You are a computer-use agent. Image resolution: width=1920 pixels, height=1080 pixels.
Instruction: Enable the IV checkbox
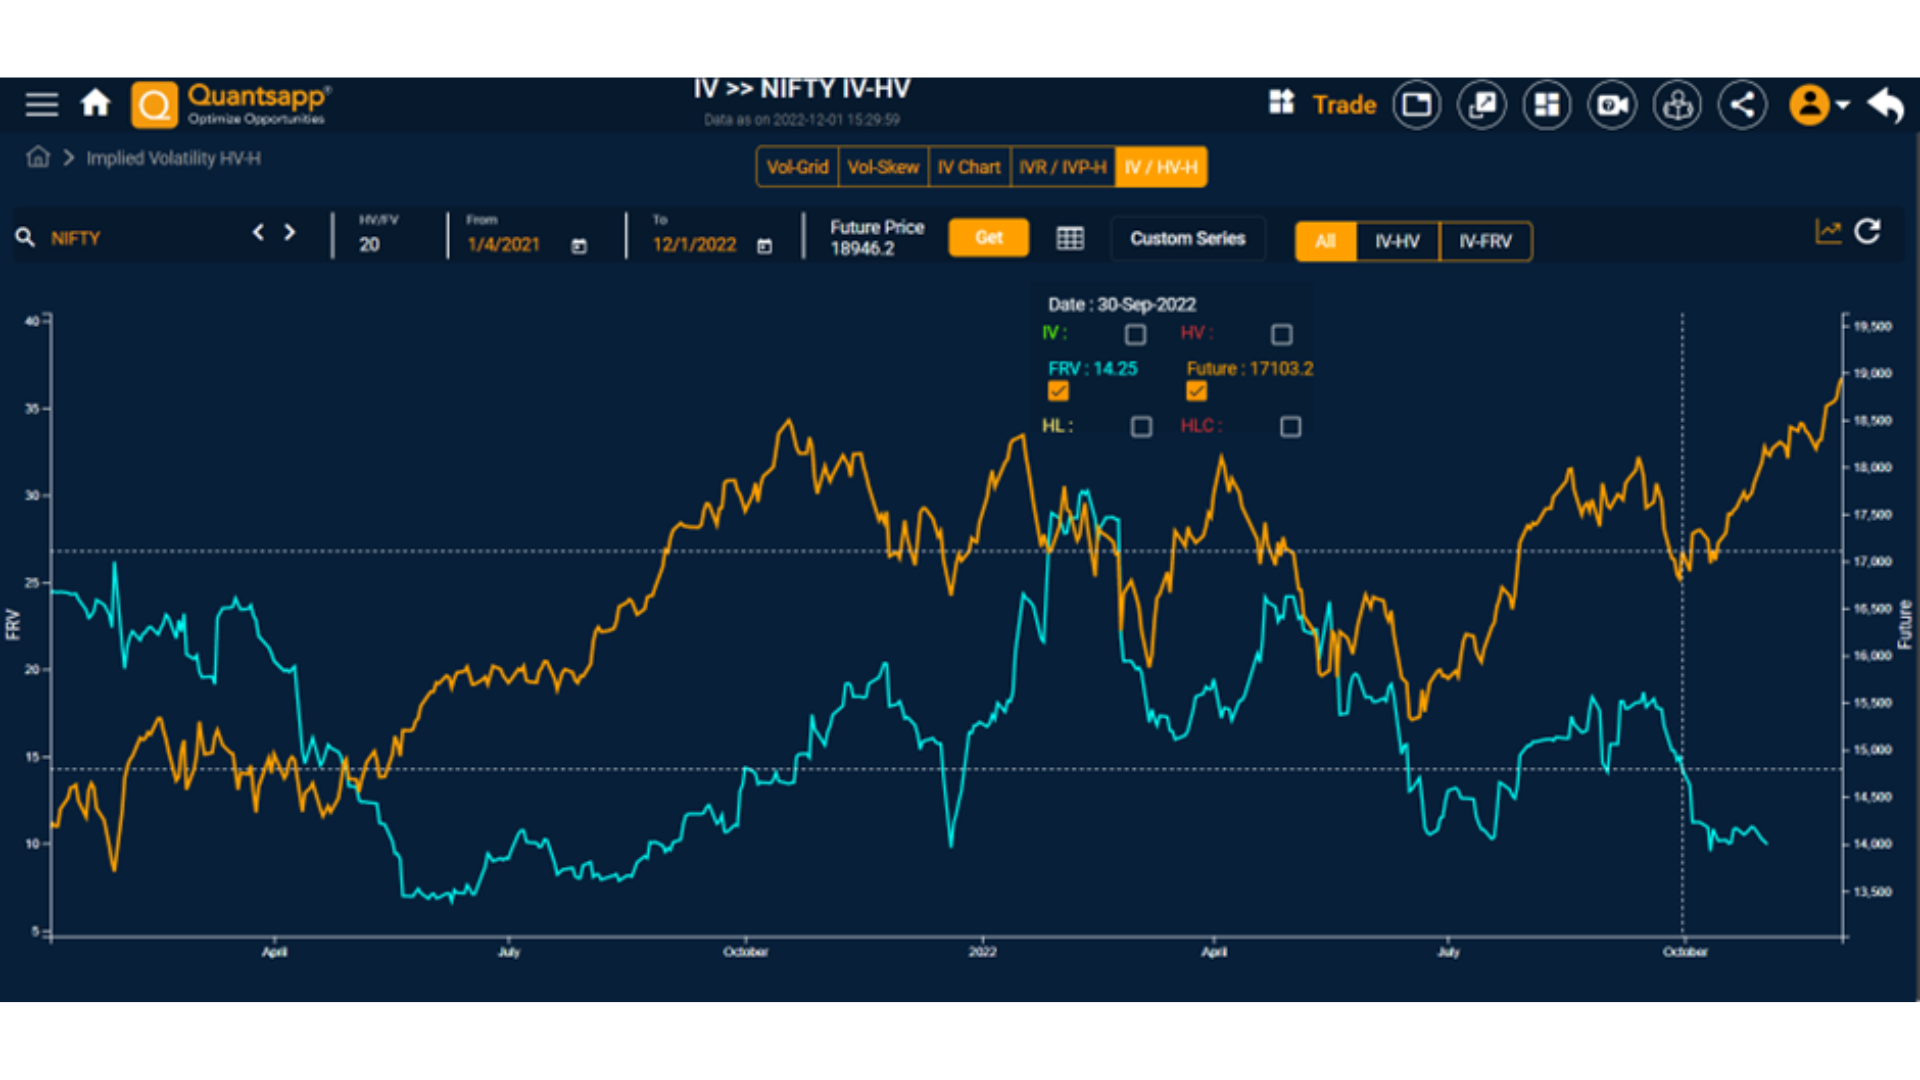[1135, 334]
